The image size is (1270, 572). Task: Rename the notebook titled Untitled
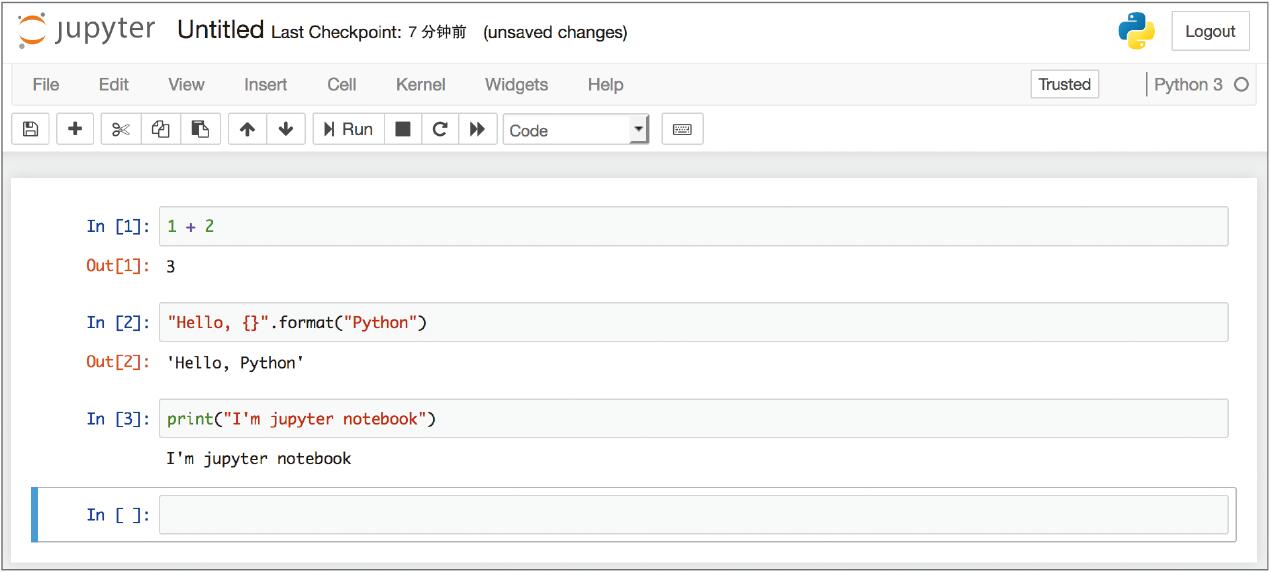coord(220,30)
